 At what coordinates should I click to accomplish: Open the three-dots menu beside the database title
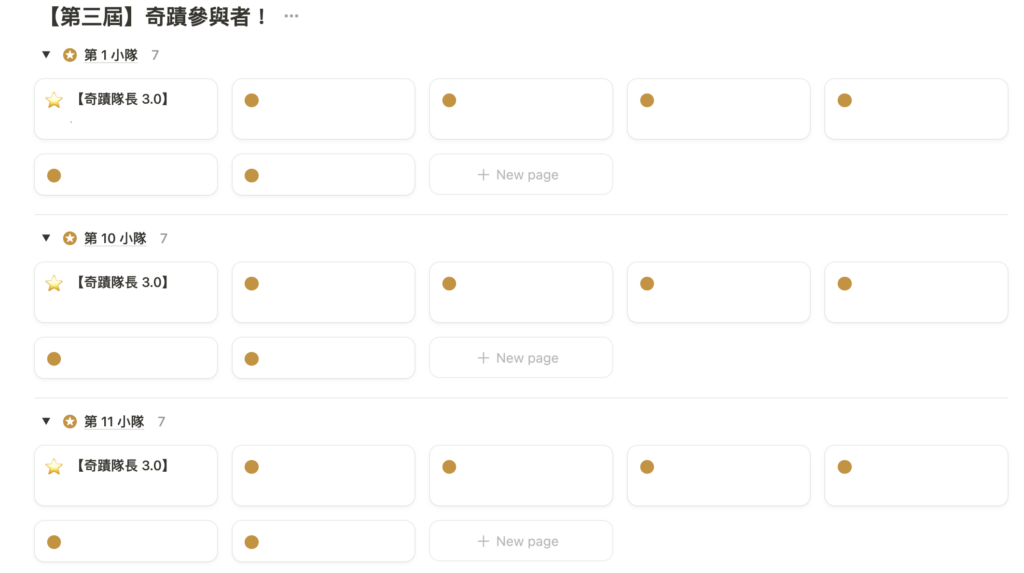point(291,17)
